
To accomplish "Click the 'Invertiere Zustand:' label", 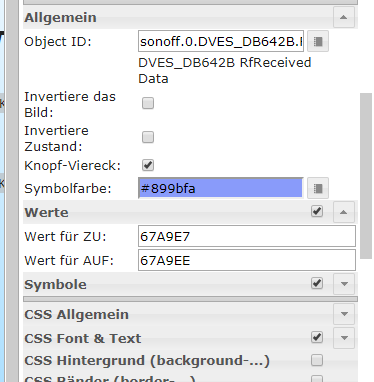I will tap(56, 138).
